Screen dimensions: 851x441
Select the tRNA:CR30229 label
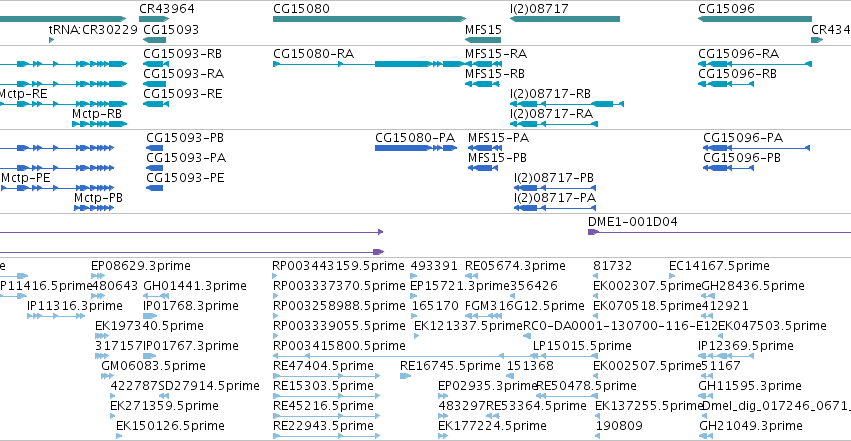[x=93, y=29]
